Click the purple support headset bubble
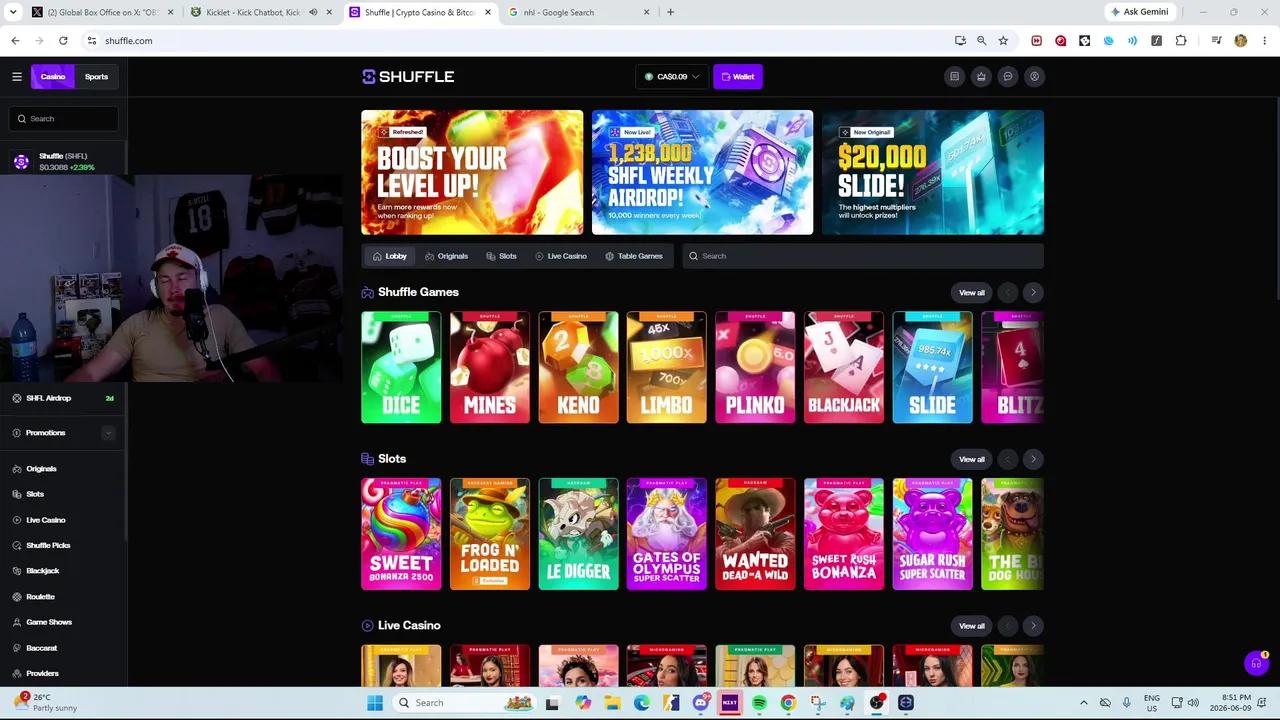 tap(1256, 663)
